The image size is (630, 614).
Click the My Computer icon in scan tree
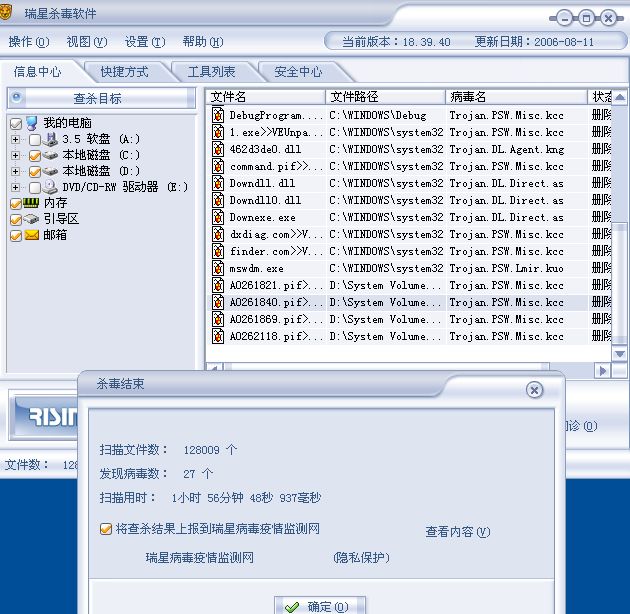pos(31,123)
